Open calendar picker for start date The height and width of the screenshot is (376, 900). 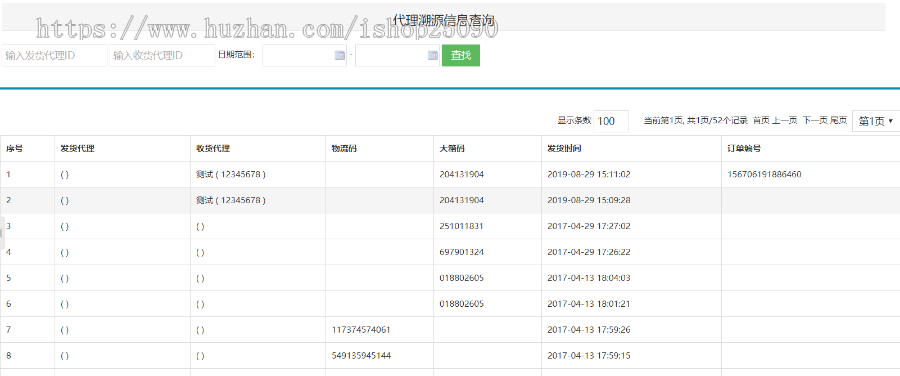pos(339,56)
